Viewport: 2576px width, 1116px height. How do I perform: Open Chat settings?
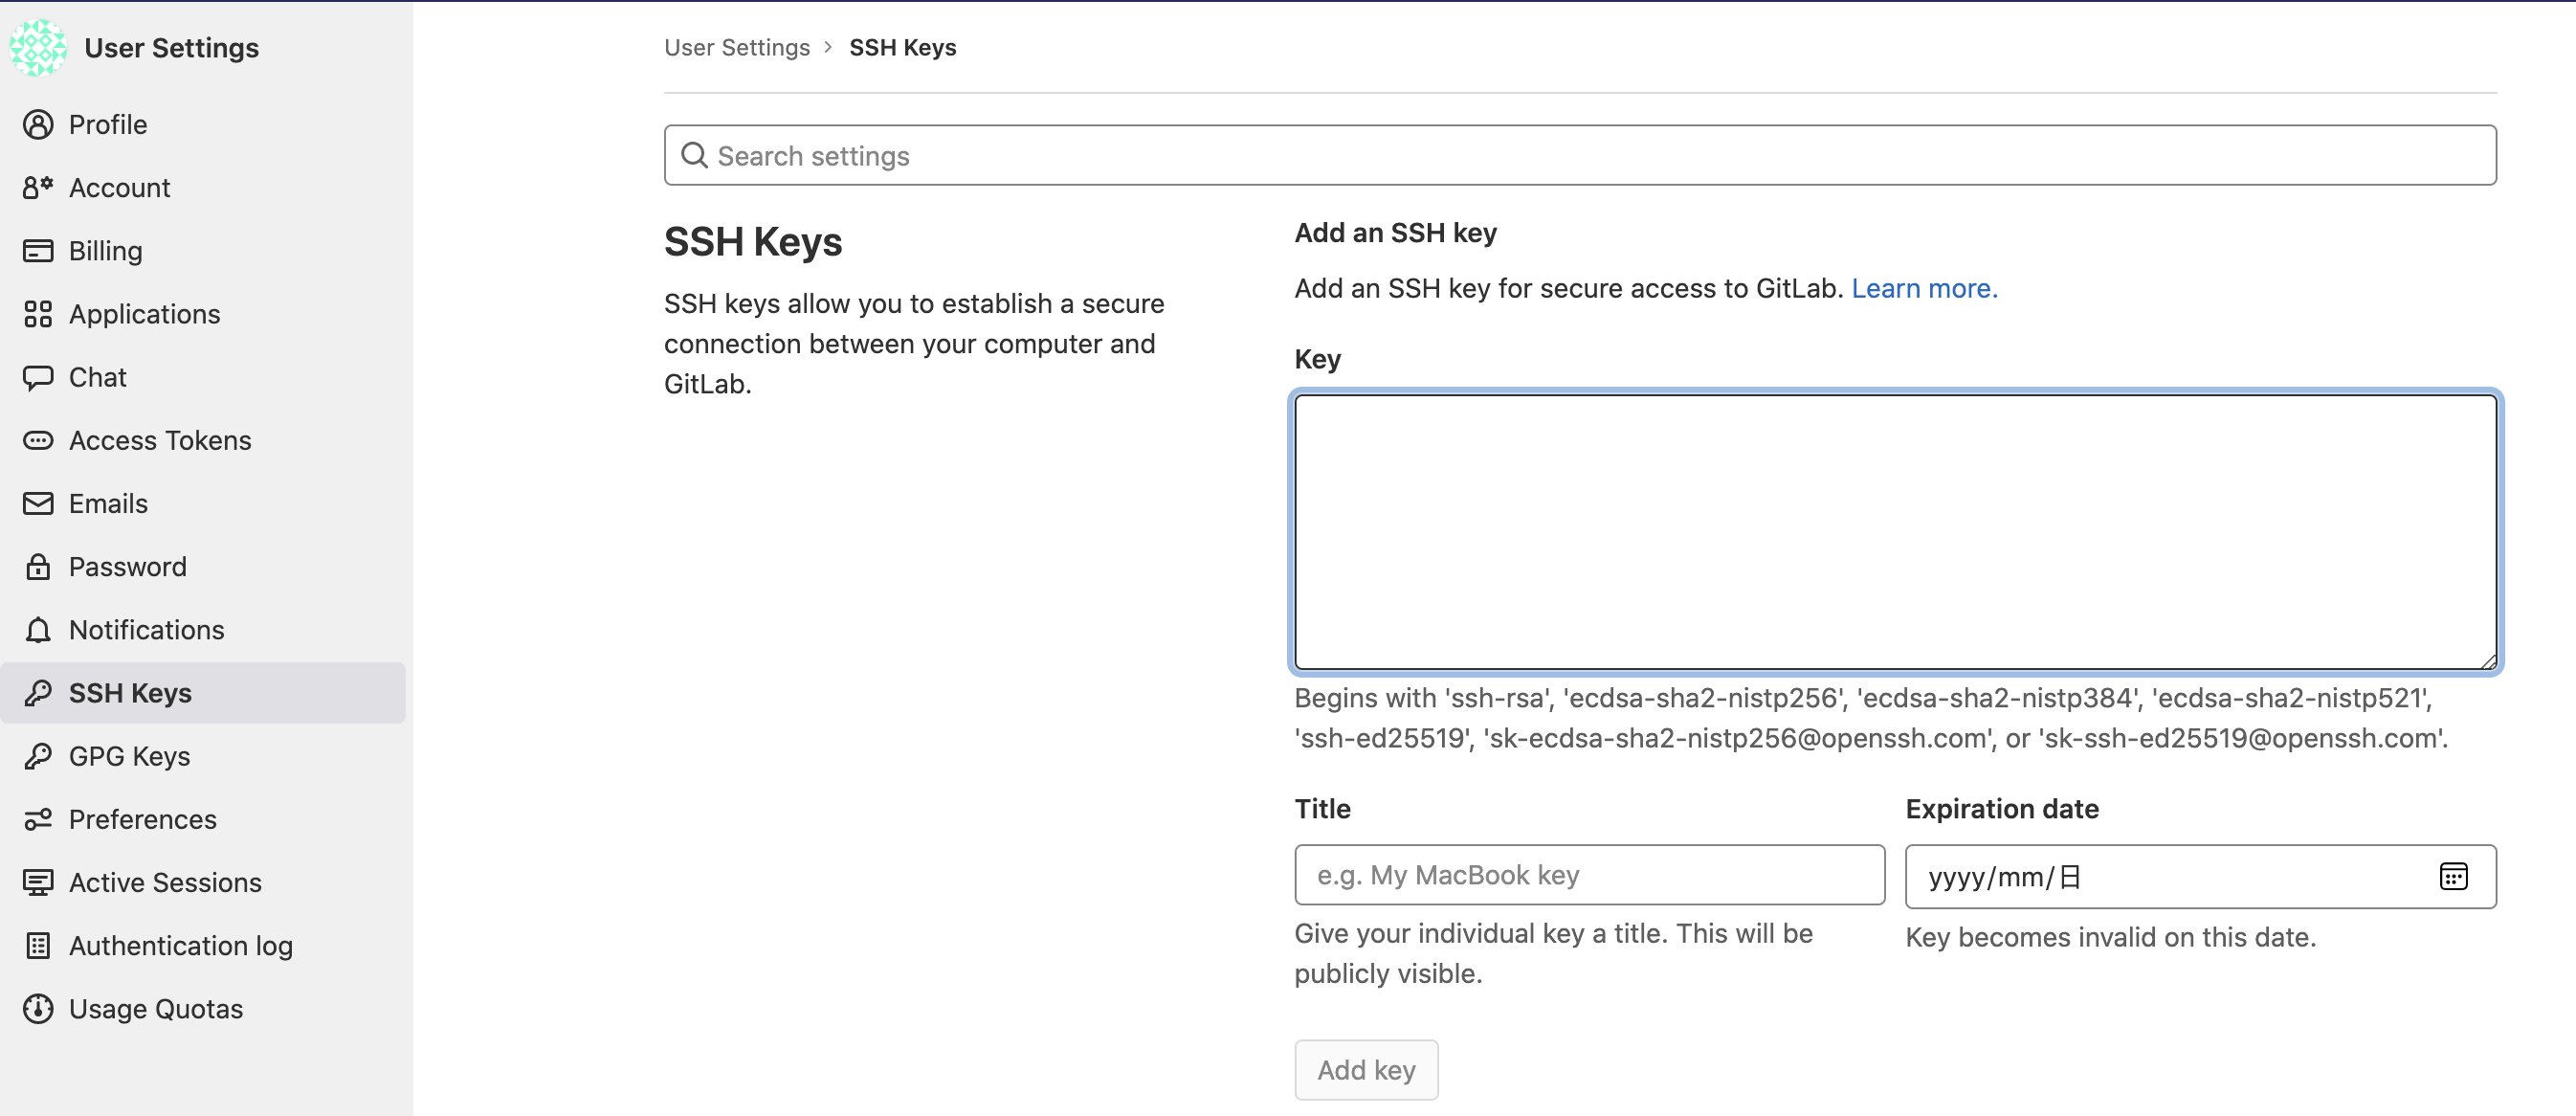203,377
